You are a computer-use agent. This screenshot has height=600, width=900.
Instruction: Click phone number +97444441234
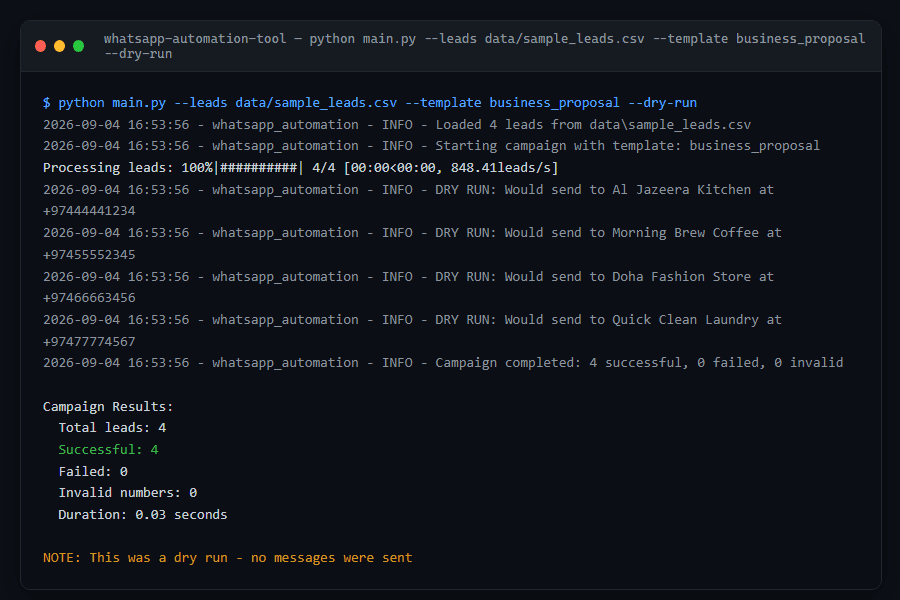pyautogui.click(x=89, y=211)
